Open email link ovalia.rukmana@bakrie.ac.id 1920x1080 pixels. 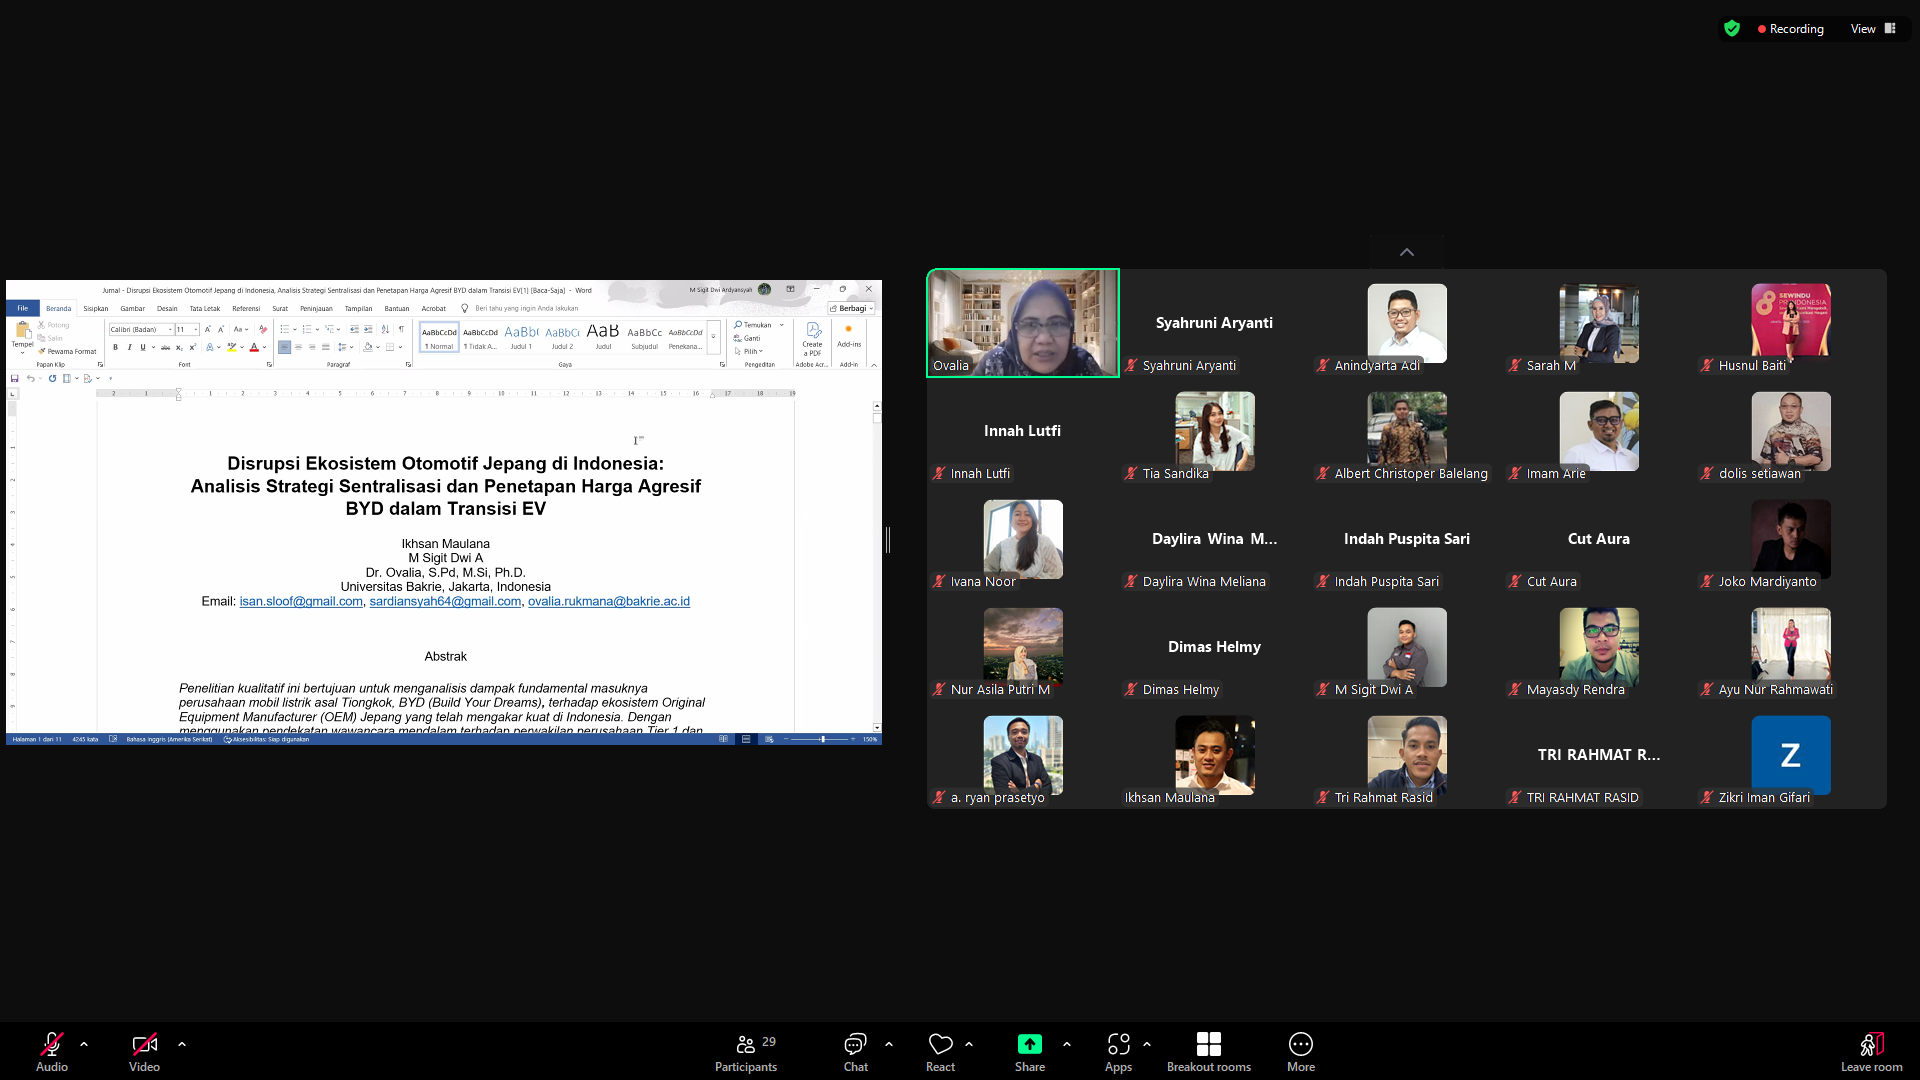609,601
